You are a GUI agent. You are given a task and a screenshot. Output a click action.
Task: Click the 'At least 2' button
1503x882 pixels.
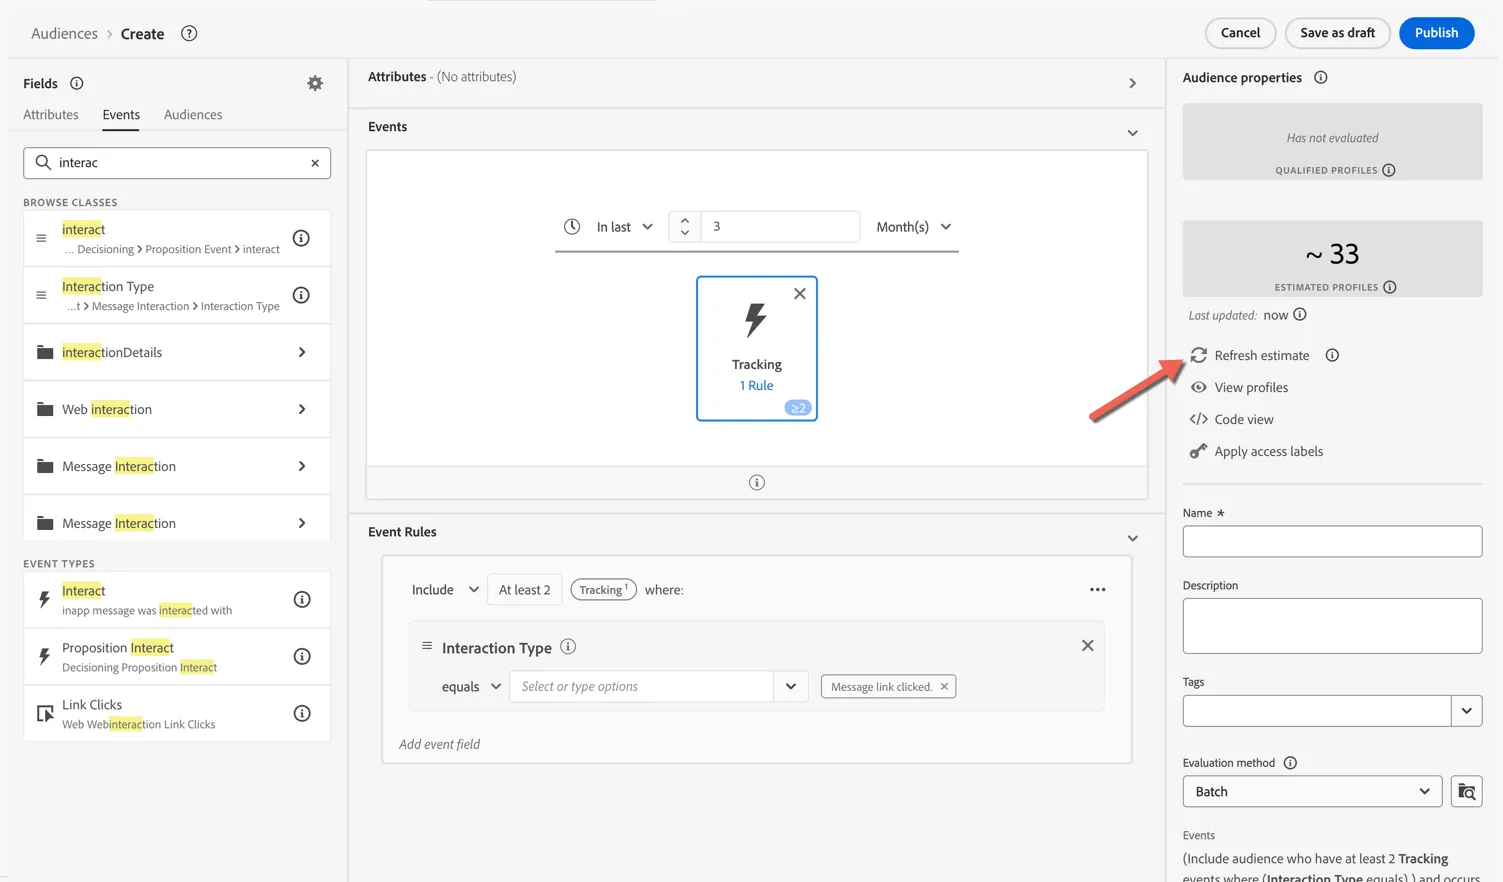tap(525, 590)
